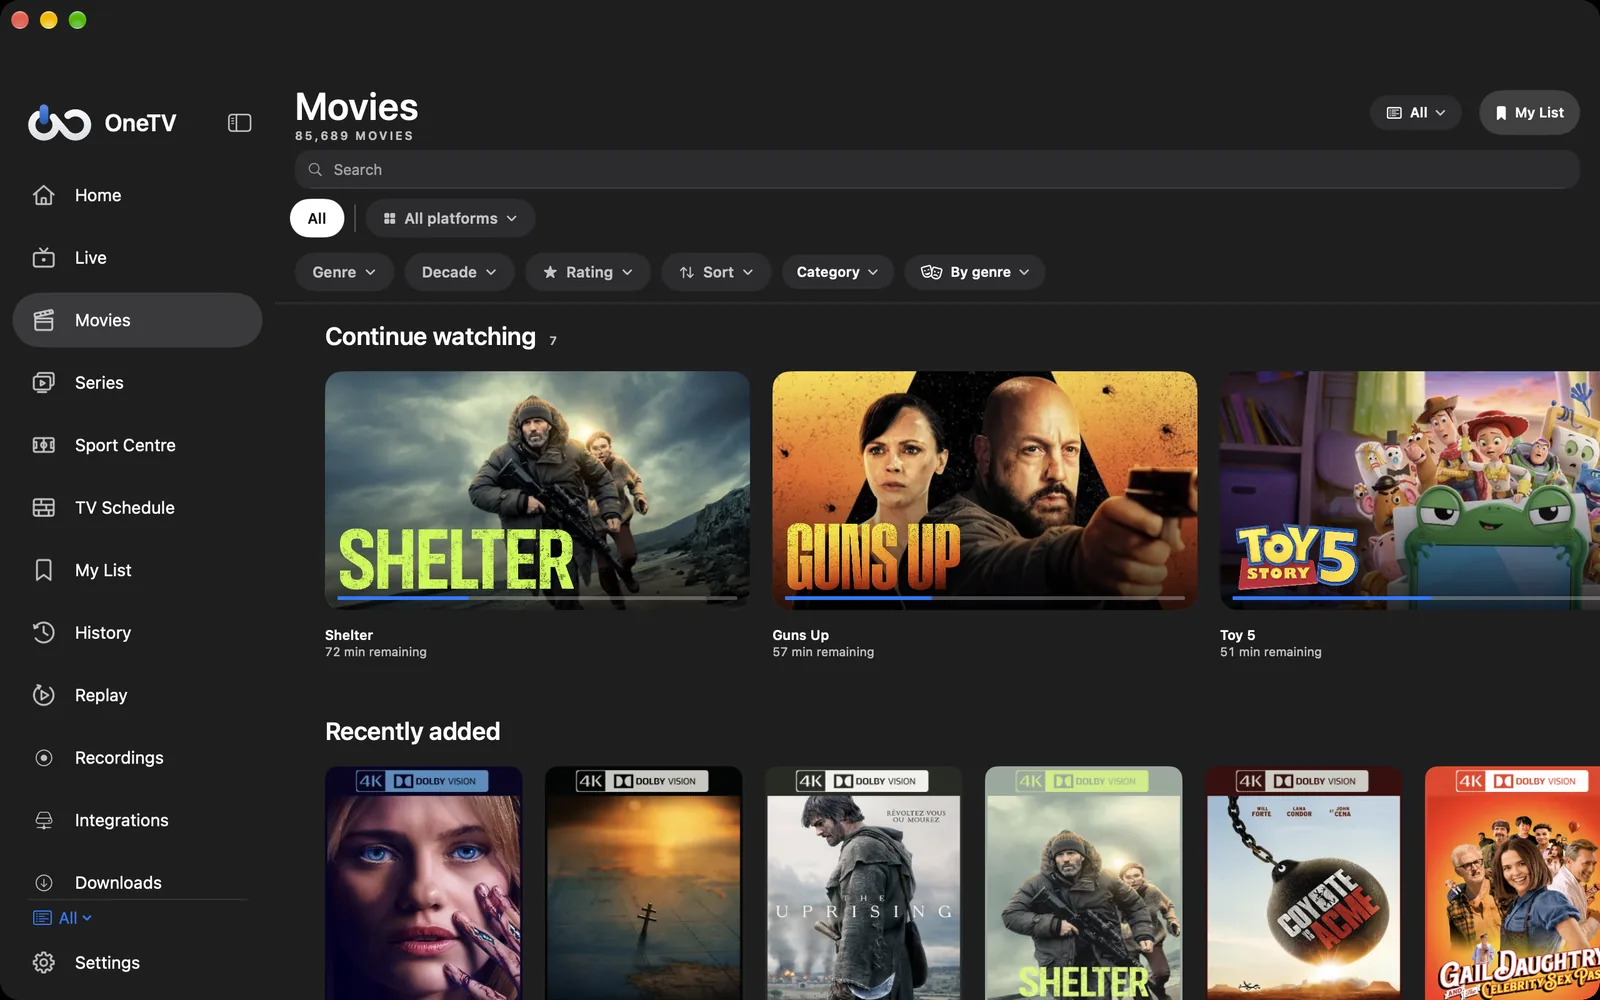
Task: Resume the Shelter continue-watching card
Action: [537, 490]
